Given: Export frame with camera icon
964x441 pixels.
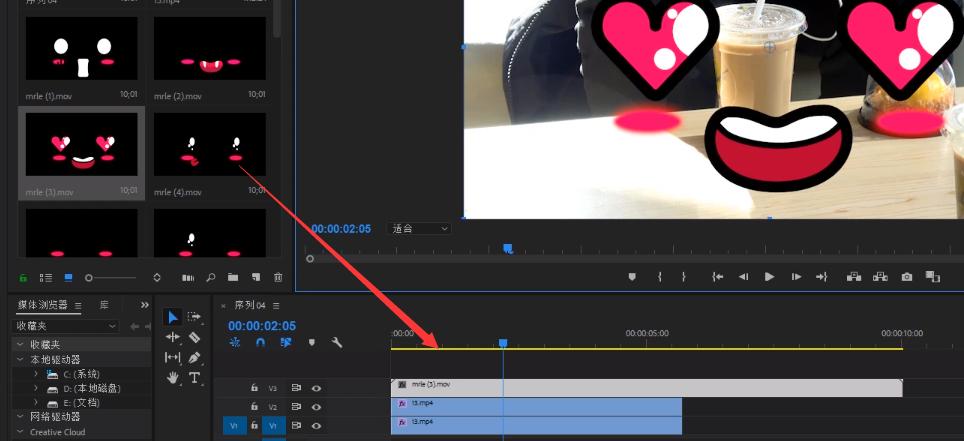Looking at the screenshot, I should pos(907,277).
